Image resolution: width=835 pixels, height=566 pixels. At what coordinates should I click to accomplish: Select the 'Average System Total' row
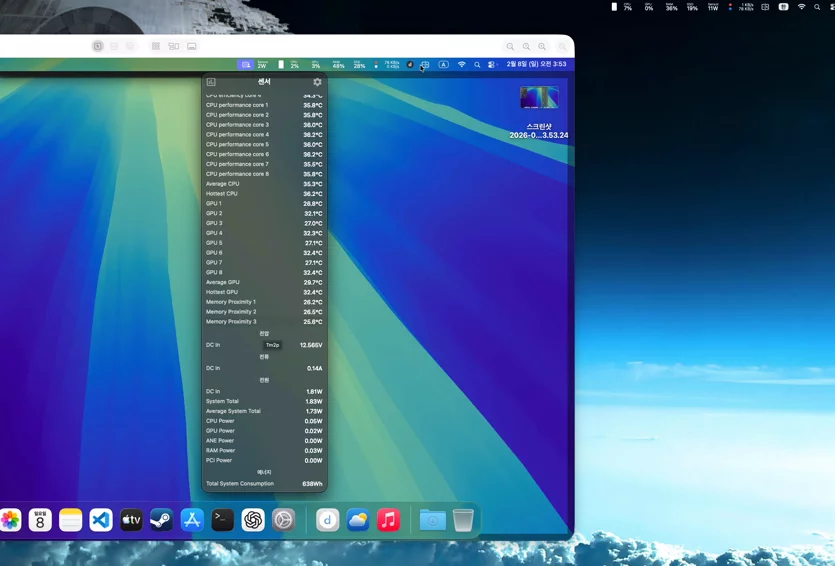tap(264, 411)
